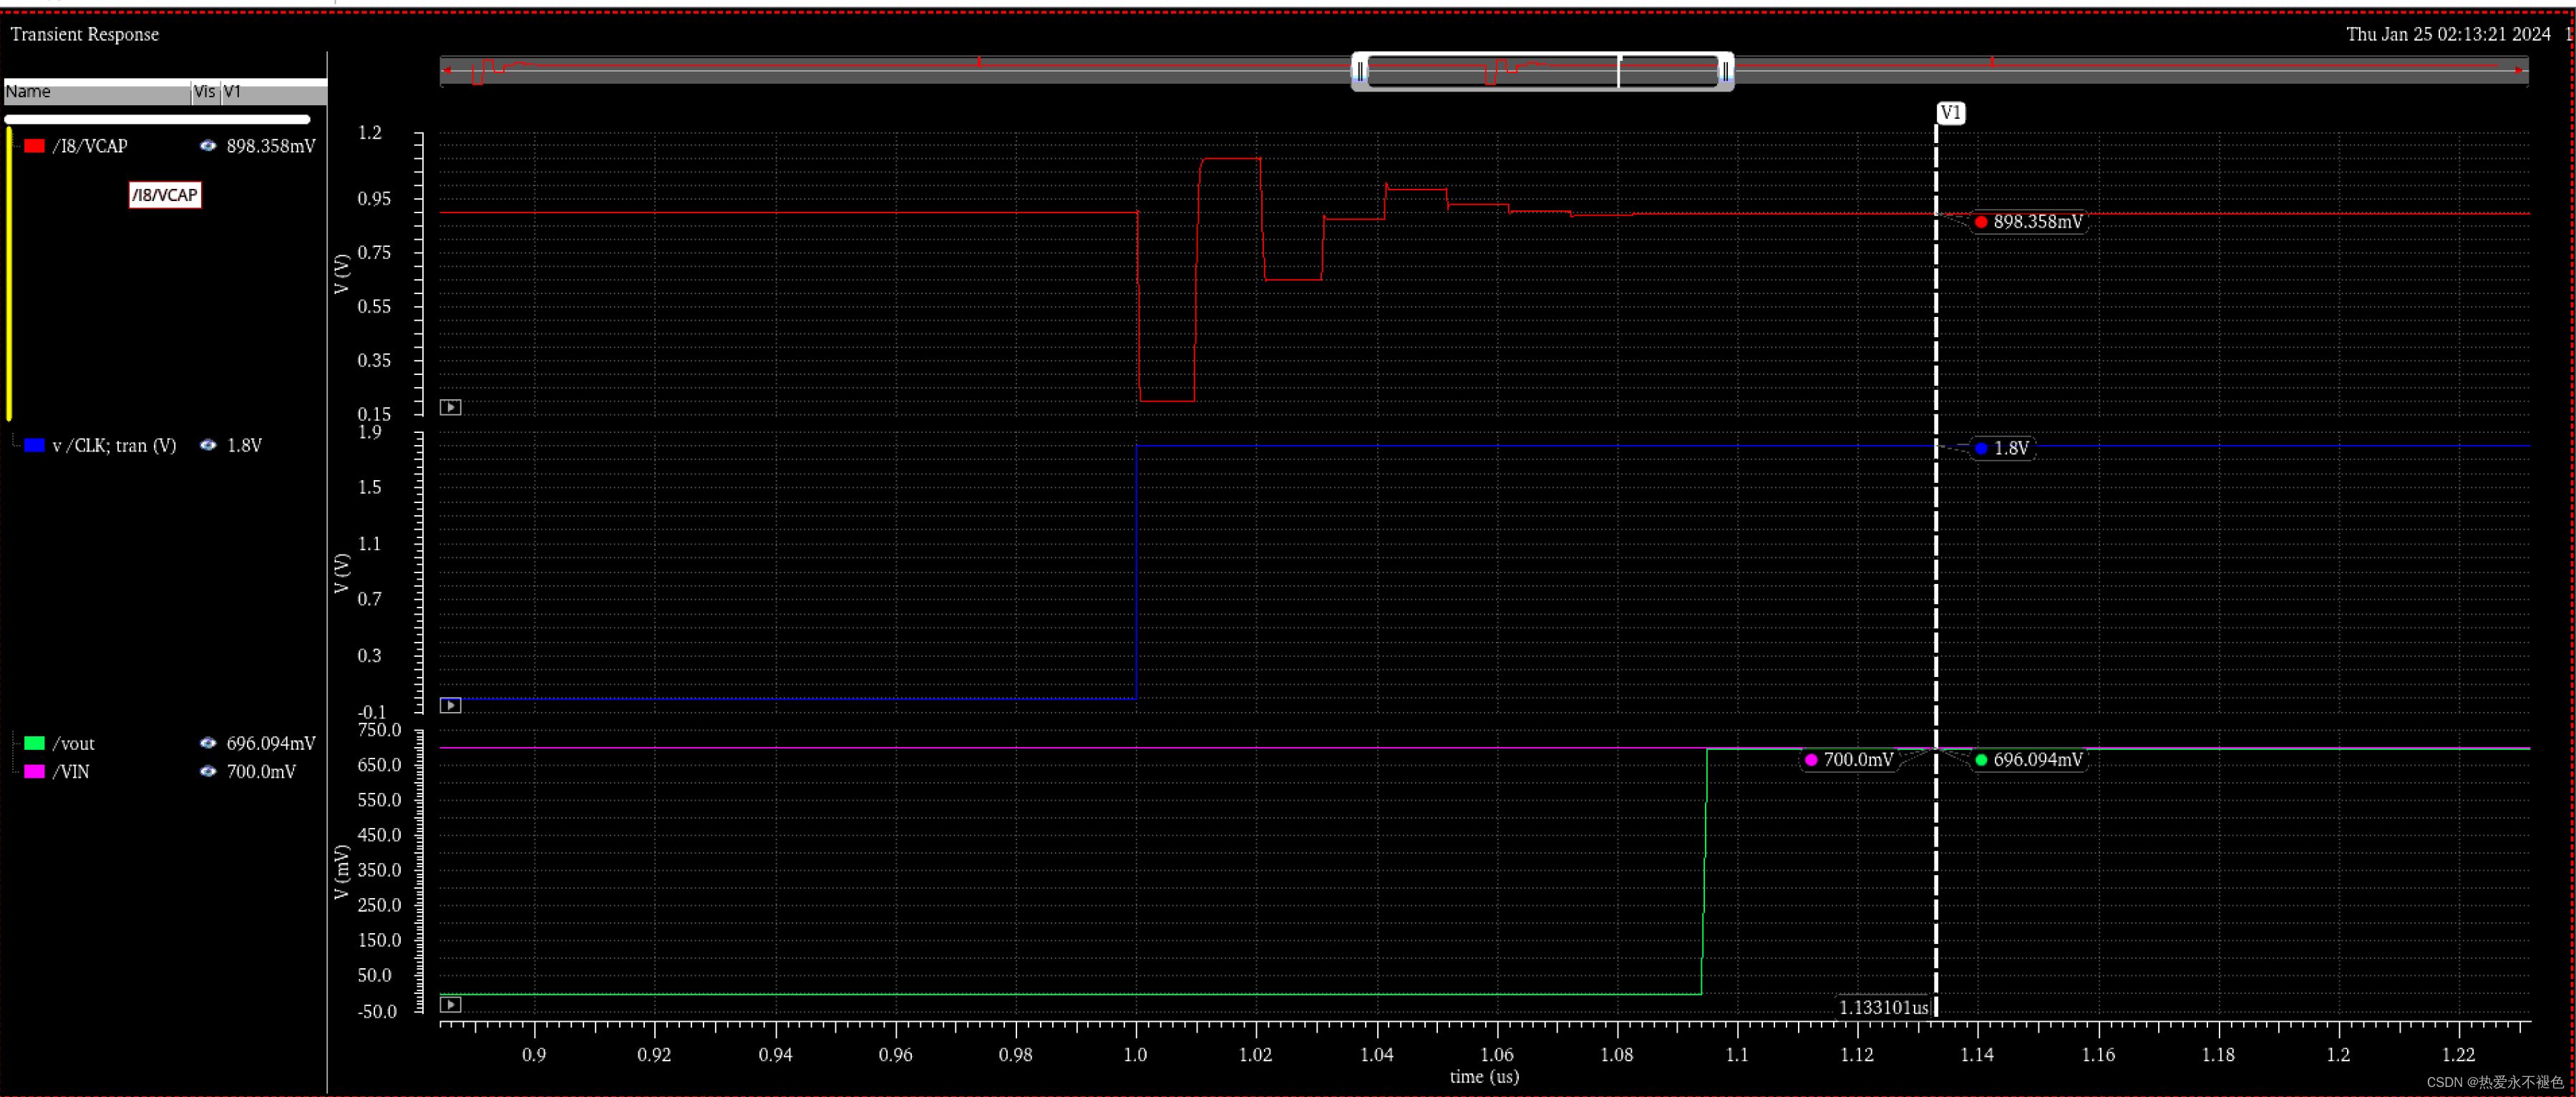Screen dimensions: 2576x1097
Task: Toggle visibility of the CLK trace
Action: click(208, 446)
